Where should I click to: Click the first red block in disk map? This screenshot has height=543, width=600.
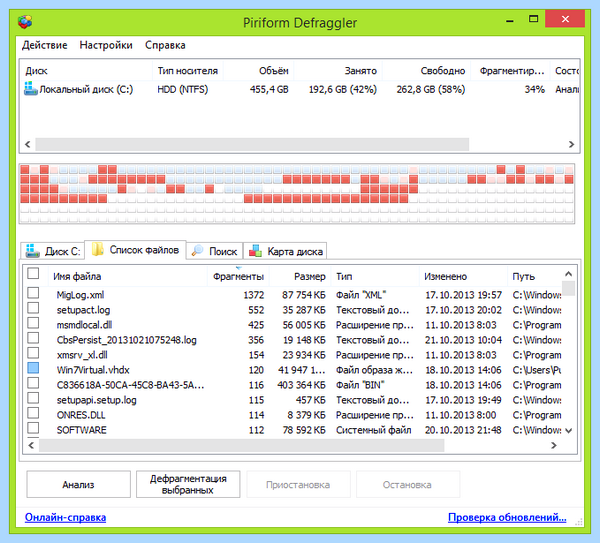[x=25, y=169]
